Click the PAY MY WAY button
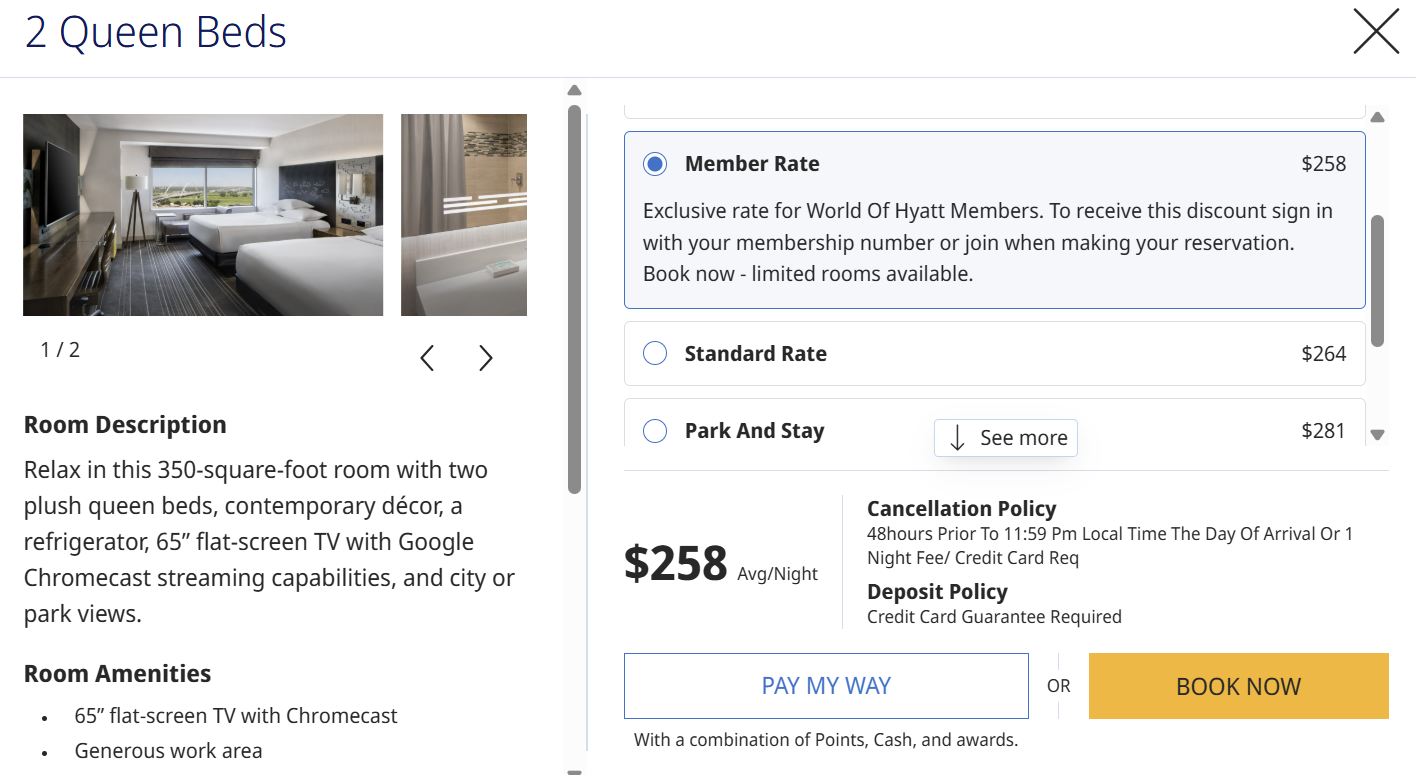The height and width of the screenshot is (775, 1416). 826,686
